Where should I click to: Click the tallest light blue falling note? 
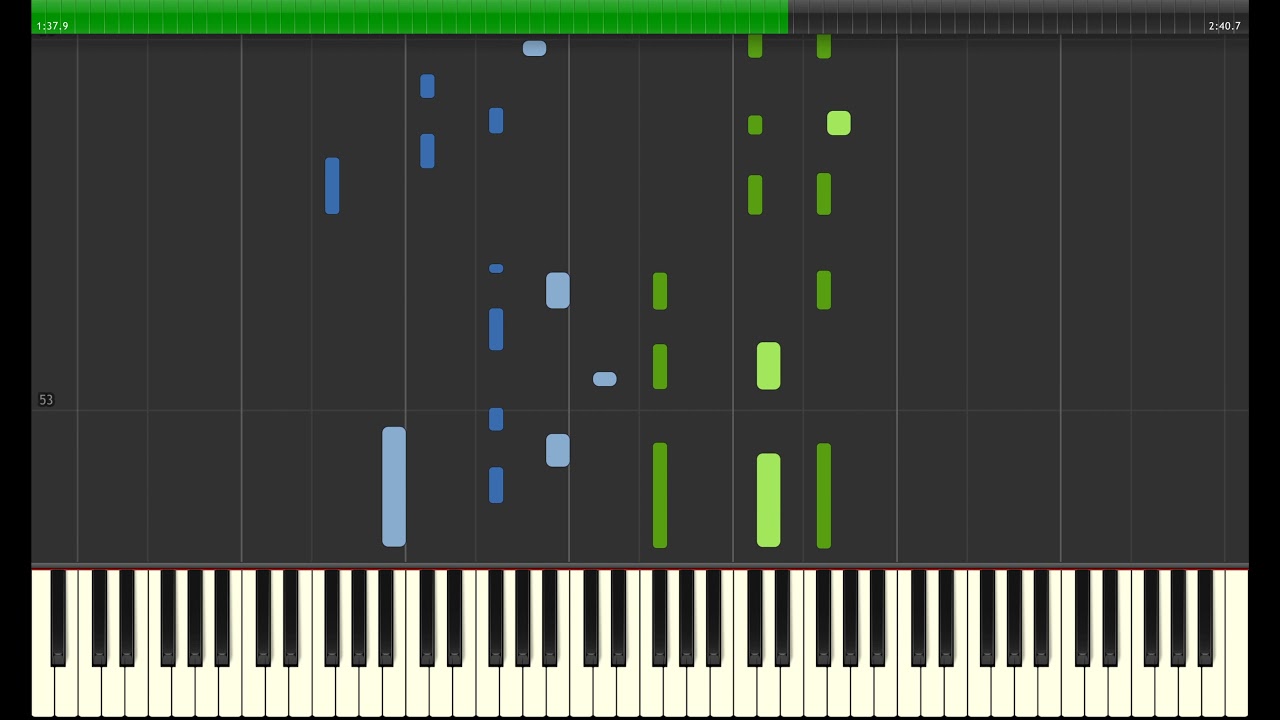394,487
